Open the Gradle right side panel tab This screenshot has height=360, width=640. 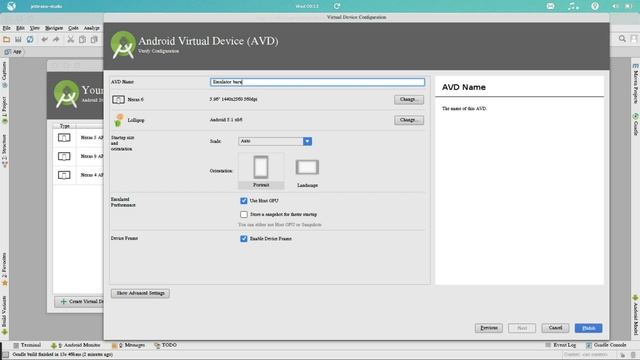click(636, 124)
